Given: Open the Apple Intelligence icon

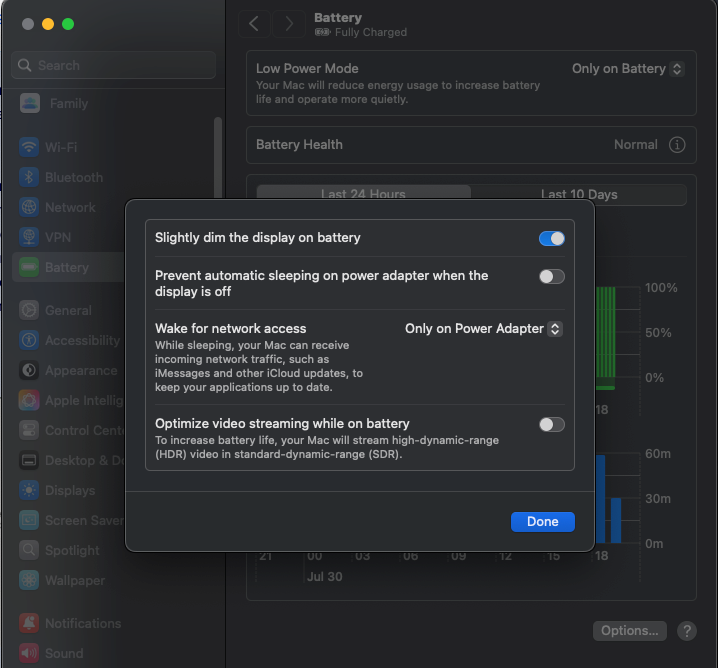Looking at the screenshot, I should (x=29, y=400).
